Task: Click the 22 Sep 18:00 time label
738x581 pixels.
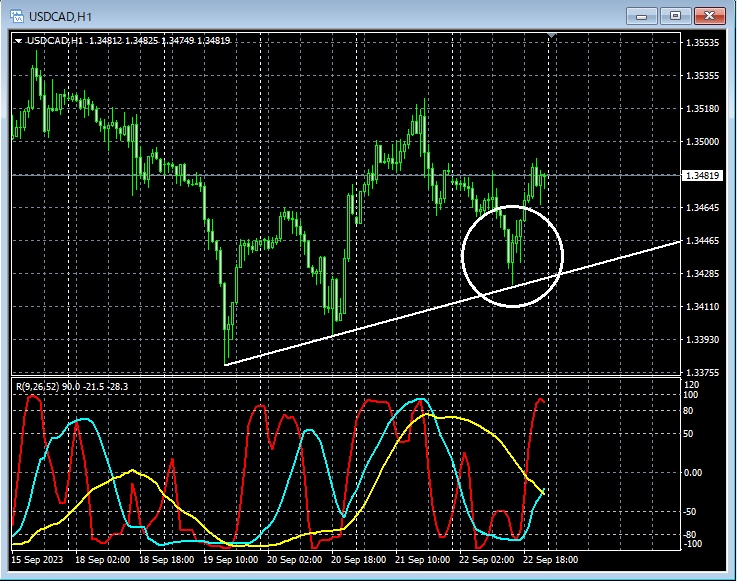Action: tap(551, 560)
